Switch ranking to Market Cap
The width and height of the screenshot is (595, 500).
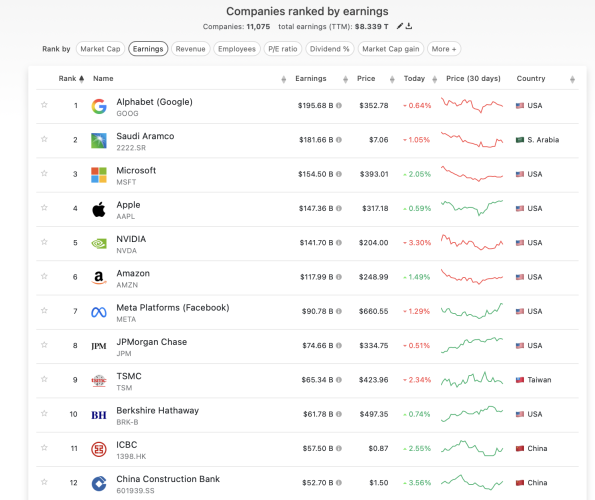coord(100,49)
